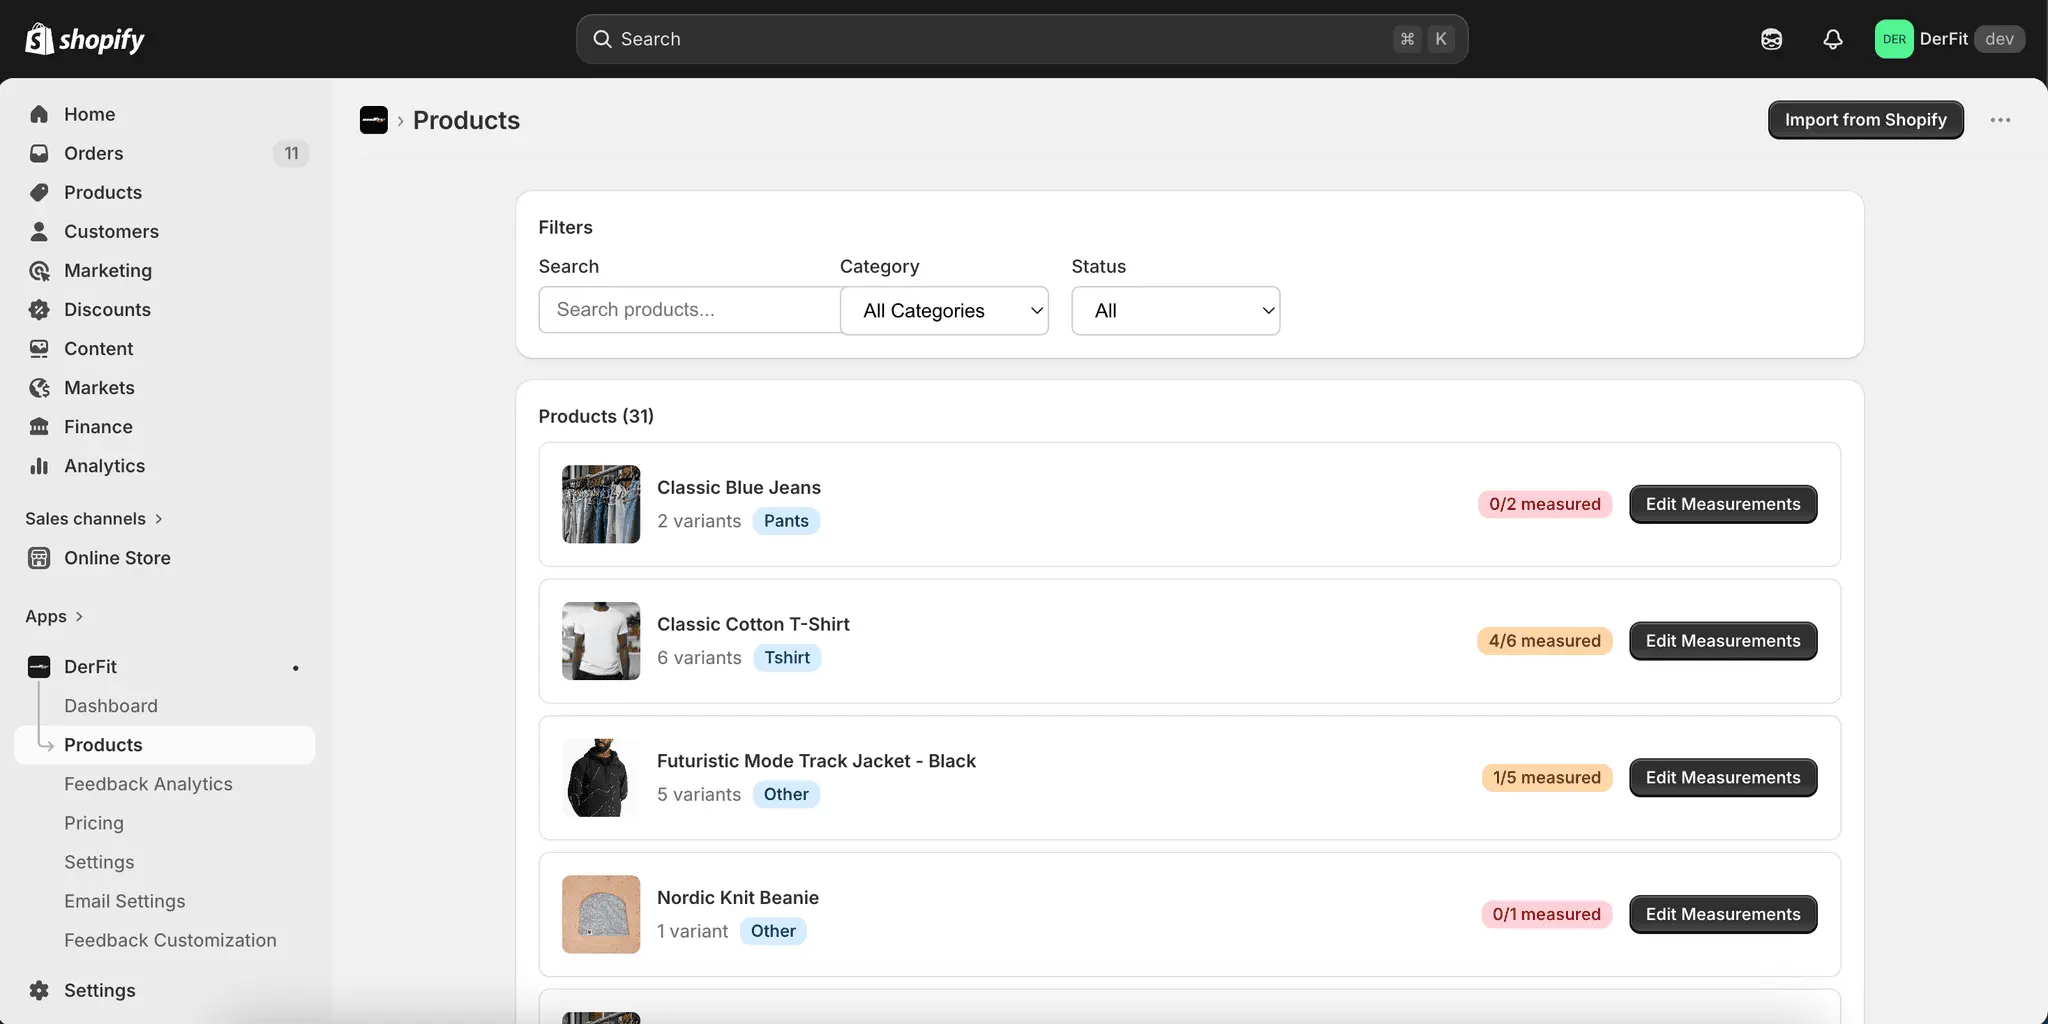The image size is (2048, 1024).
Task: Click the Products (31) heading
Action: [596, 416]
